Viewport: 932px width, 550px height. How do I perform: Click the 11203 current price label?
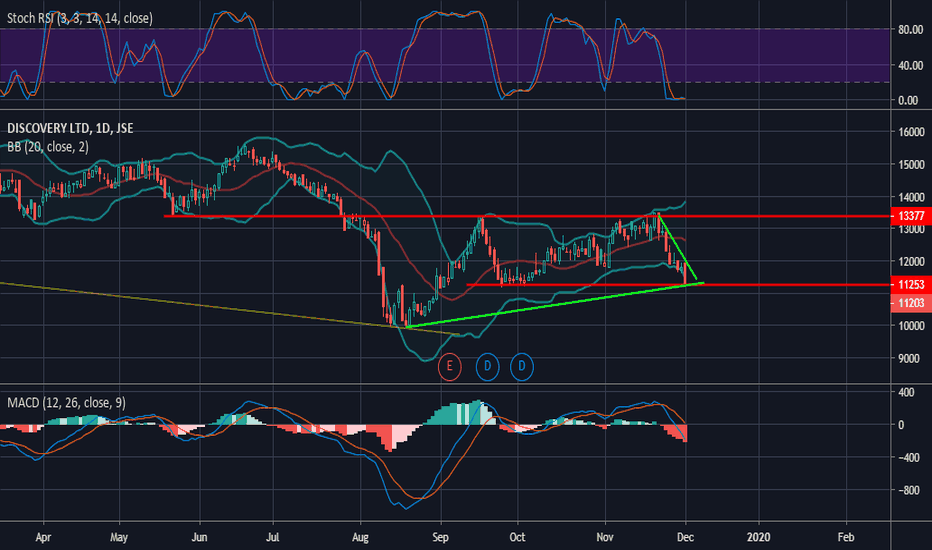pos(911,303)
